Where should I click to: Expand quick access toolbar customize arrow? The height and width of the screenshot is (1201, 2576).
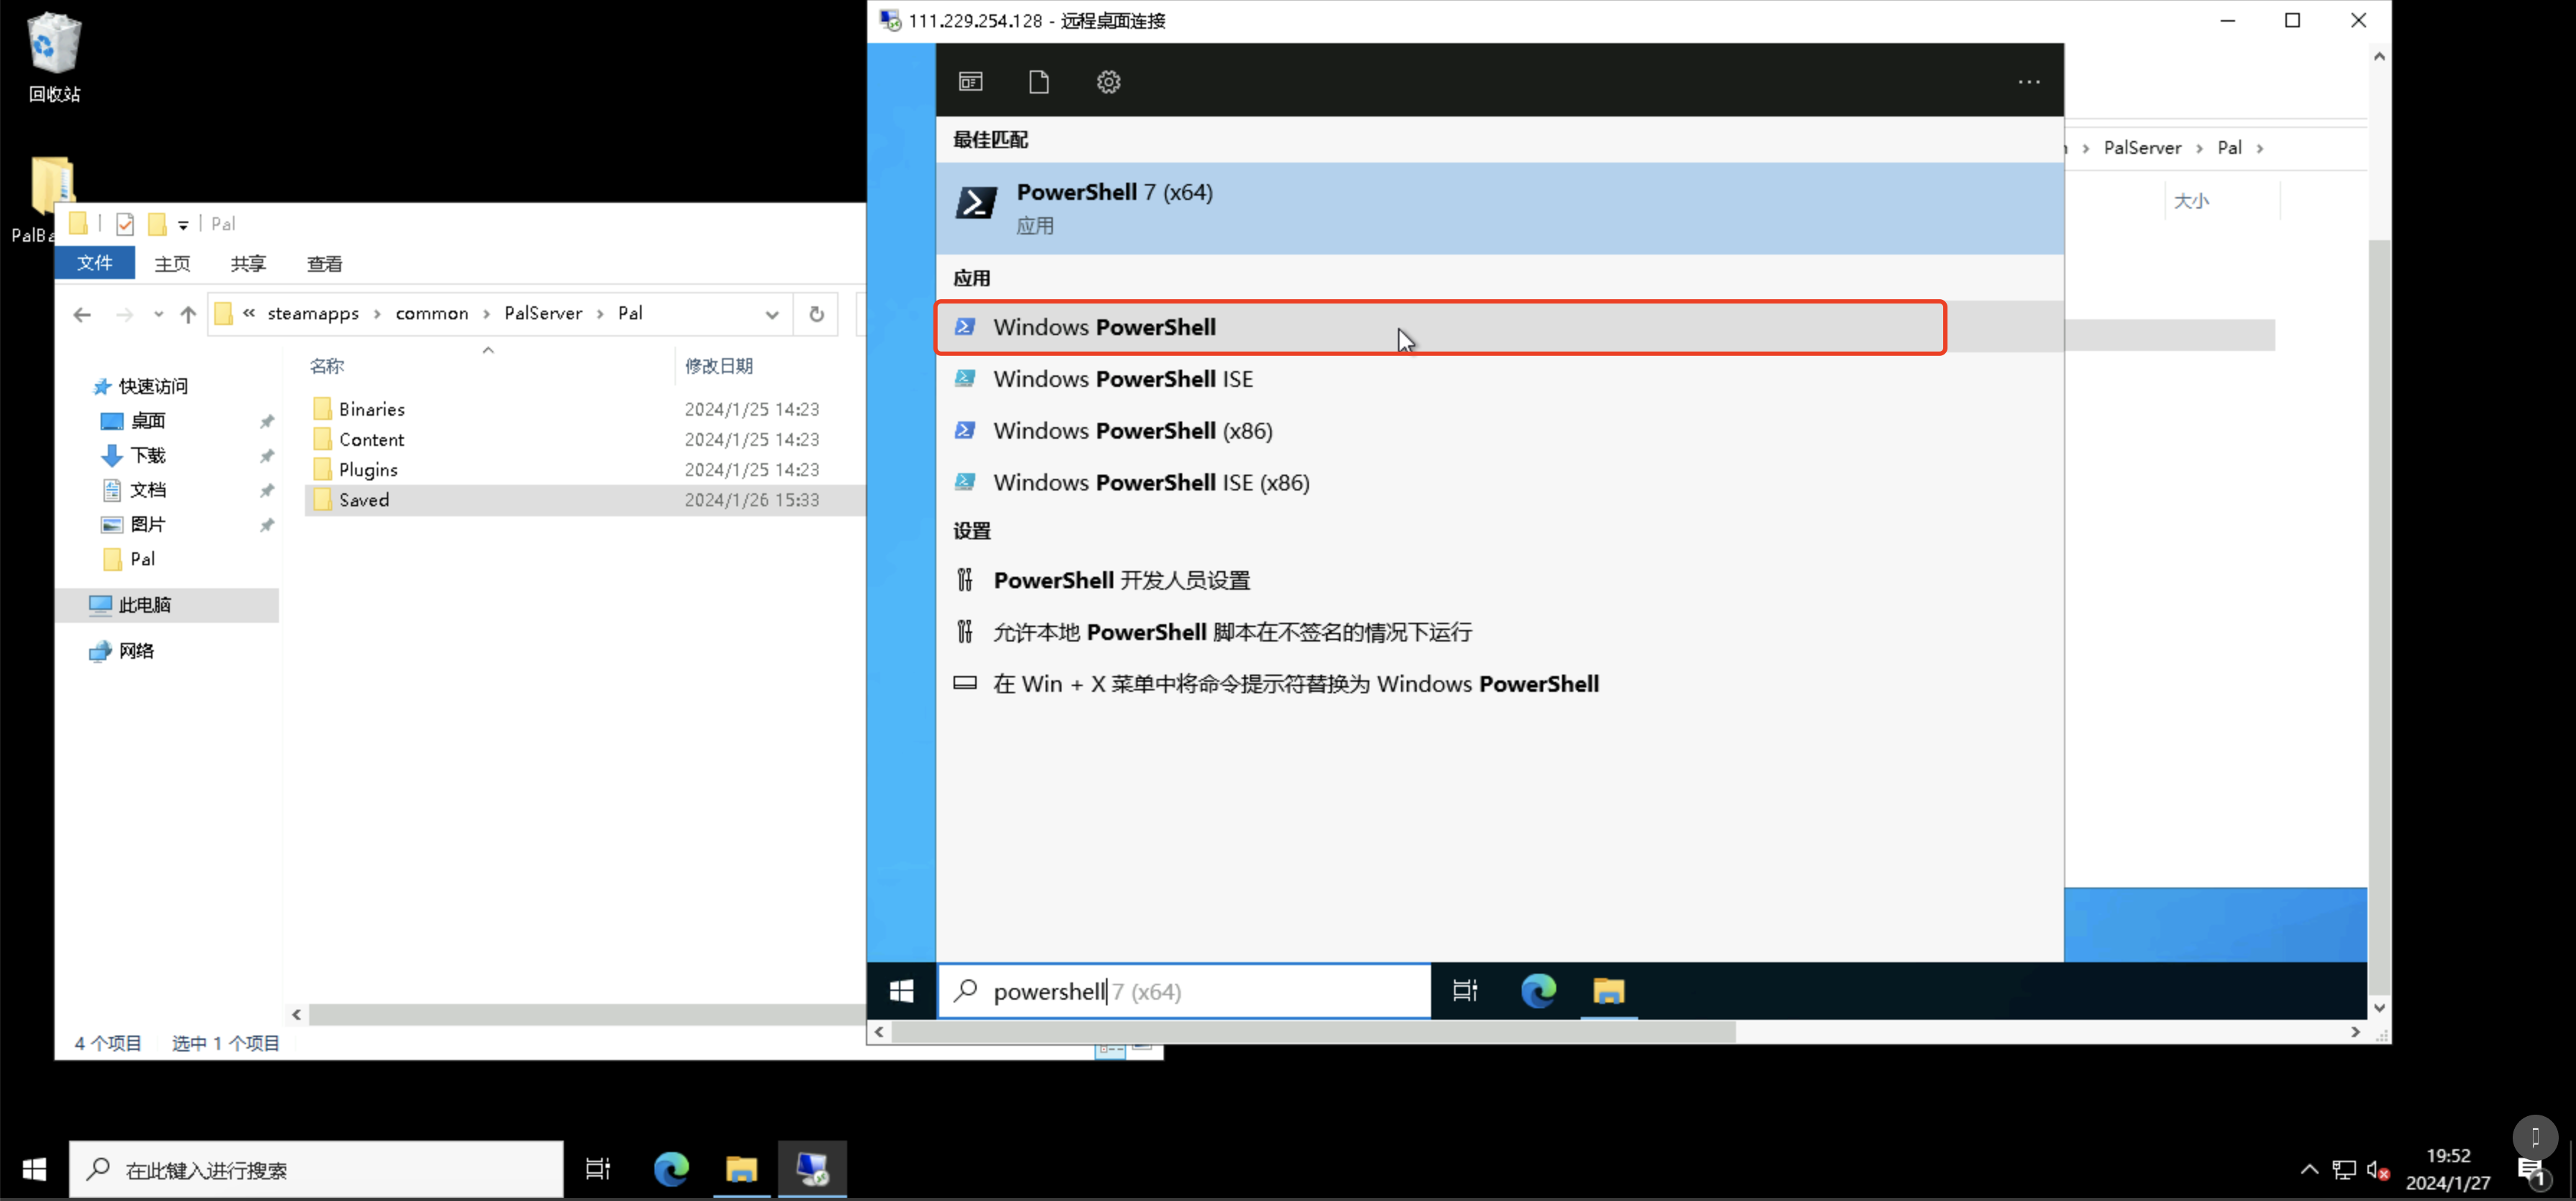click(x=183, y=225)
